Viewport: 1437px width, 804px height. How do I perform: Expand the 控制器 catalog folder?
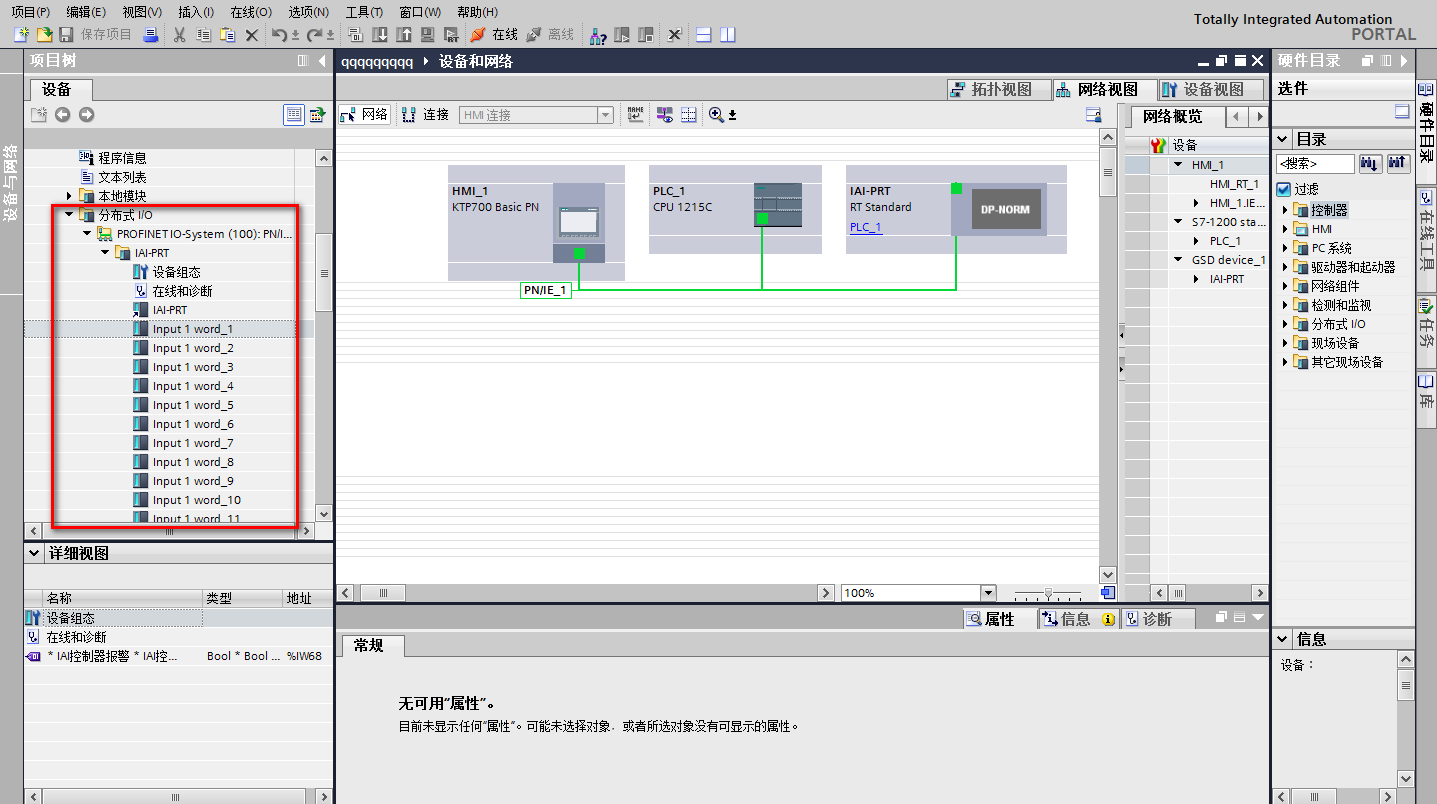1285,210
